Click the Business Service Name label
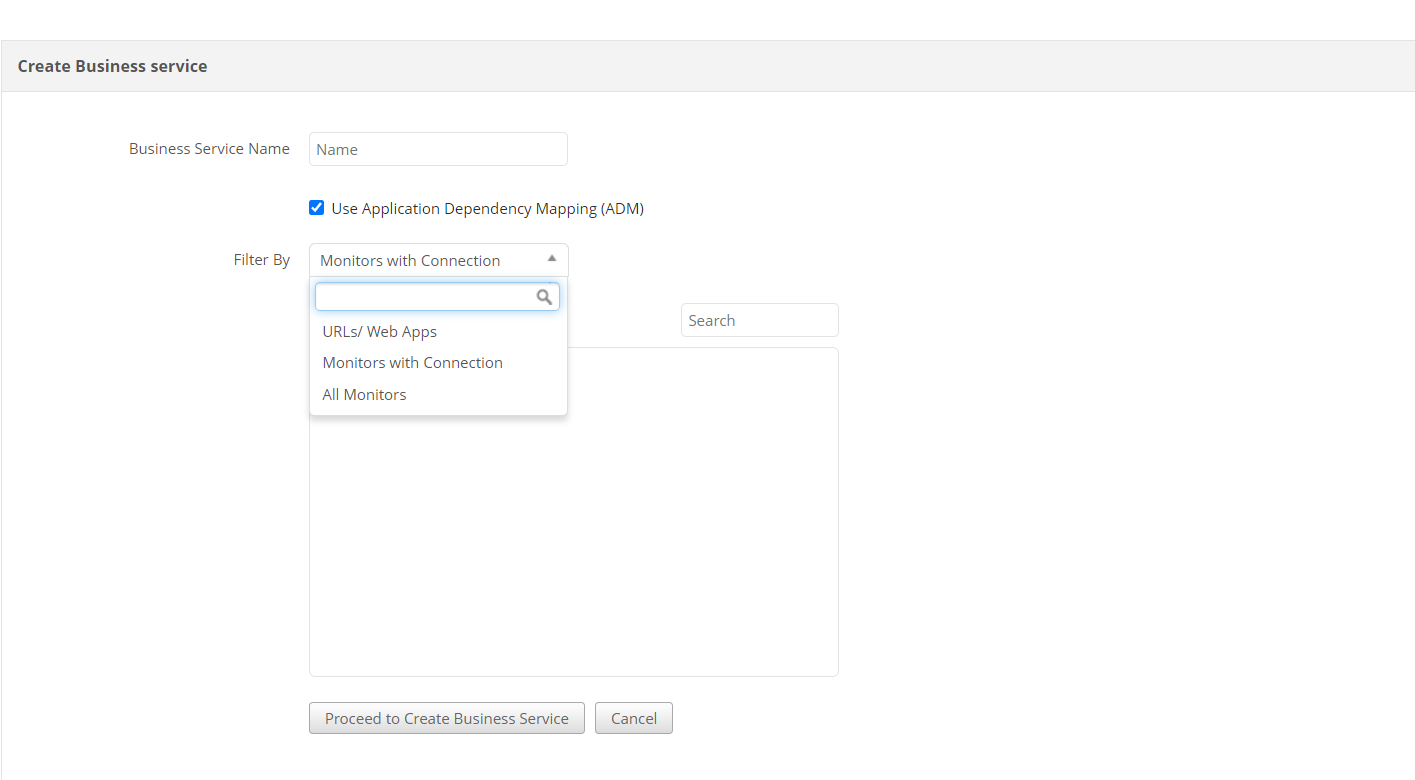 tap(209, 149)
